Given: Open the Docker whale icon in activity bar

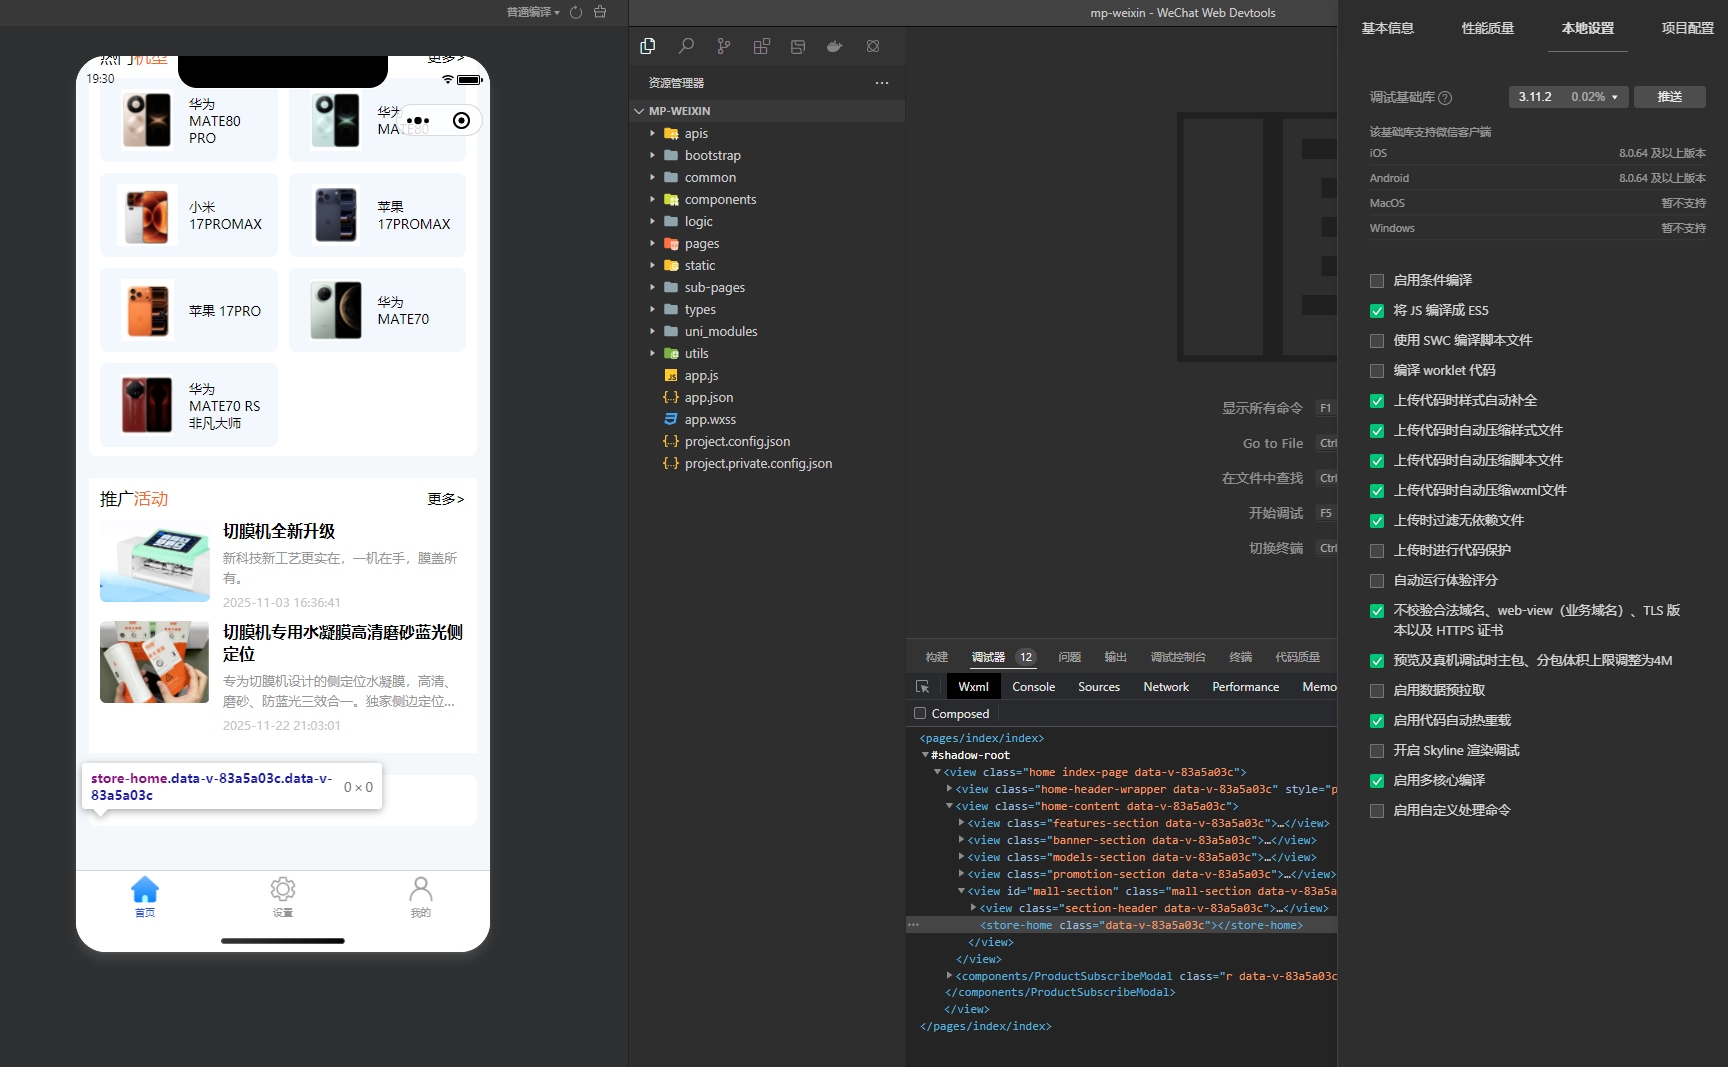Looking at the screenshot, I should [x=834, y=46].
